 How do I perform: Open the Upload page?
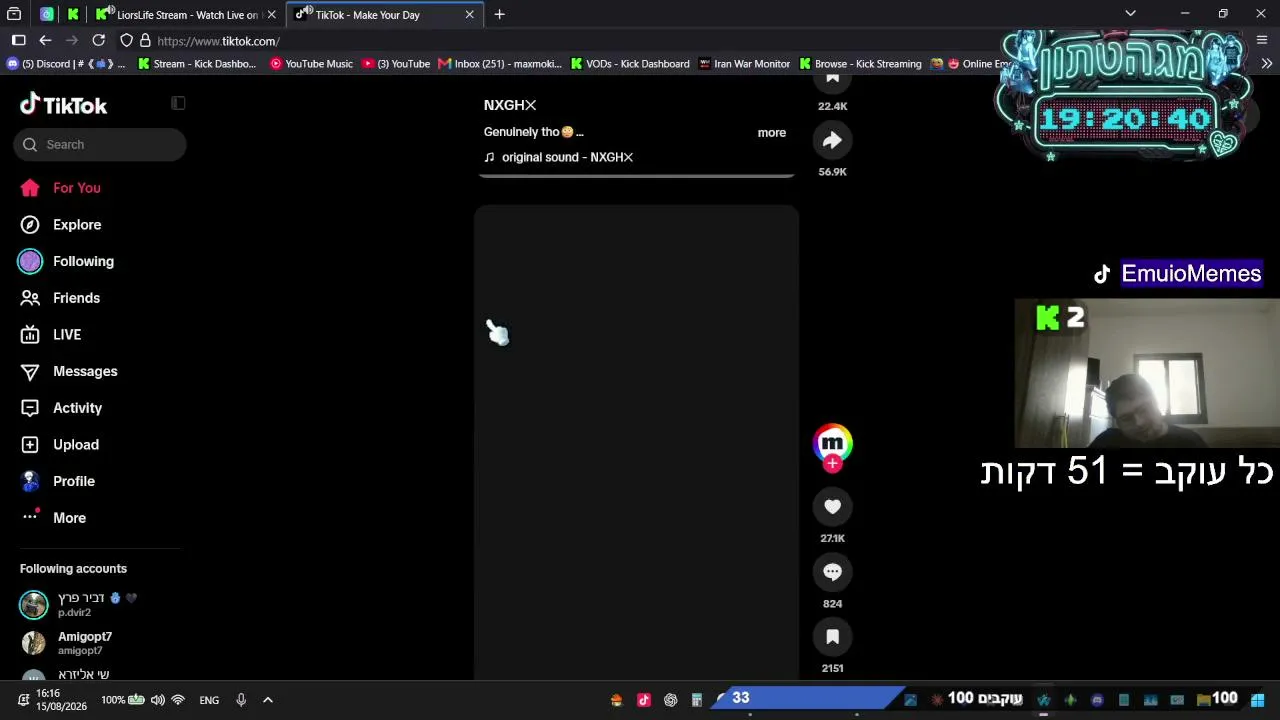(60, 445)
